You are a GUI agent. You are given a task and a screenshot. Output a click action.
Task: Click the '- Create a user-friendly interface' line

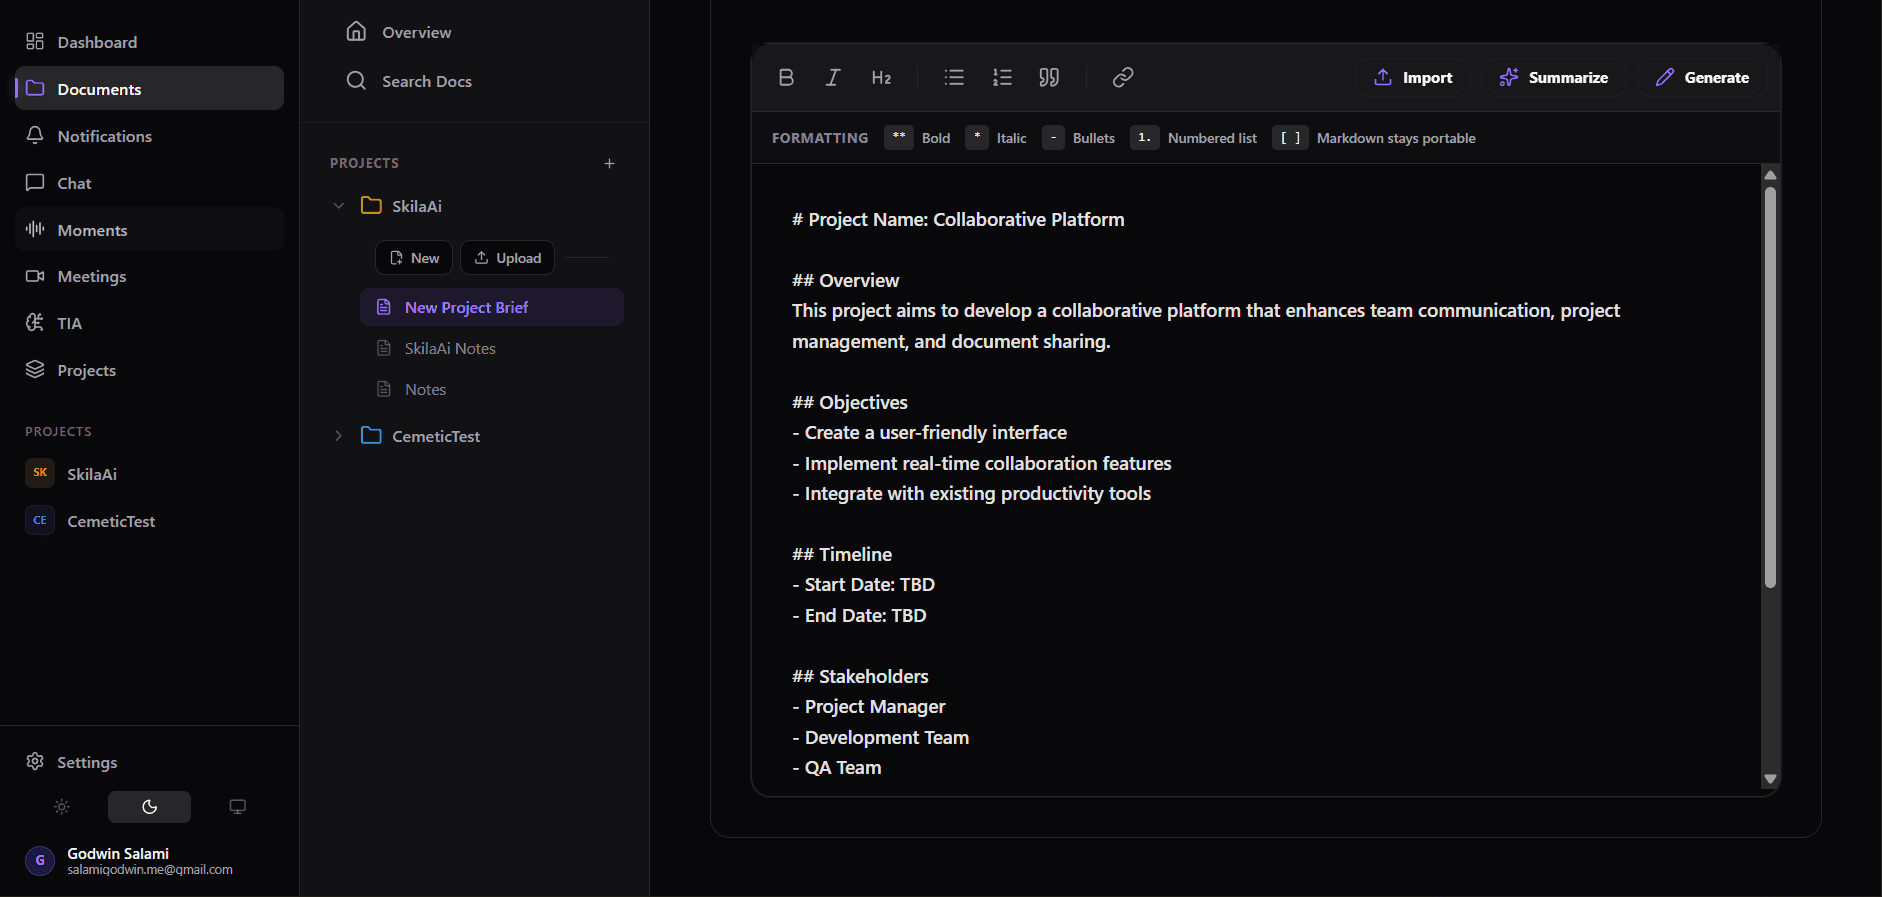(930, 433)
